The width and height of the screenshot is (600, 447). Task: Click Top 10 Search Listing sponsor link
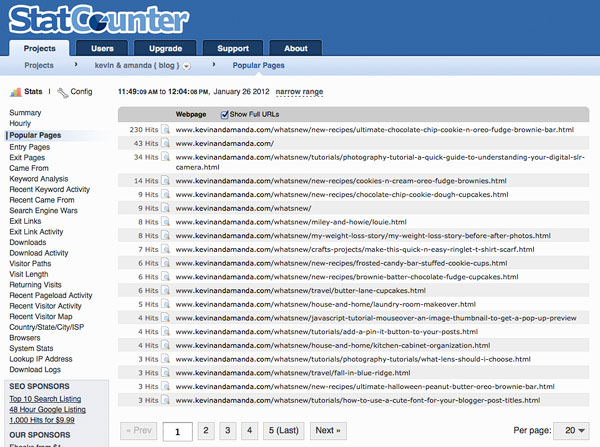pos(45,399)
